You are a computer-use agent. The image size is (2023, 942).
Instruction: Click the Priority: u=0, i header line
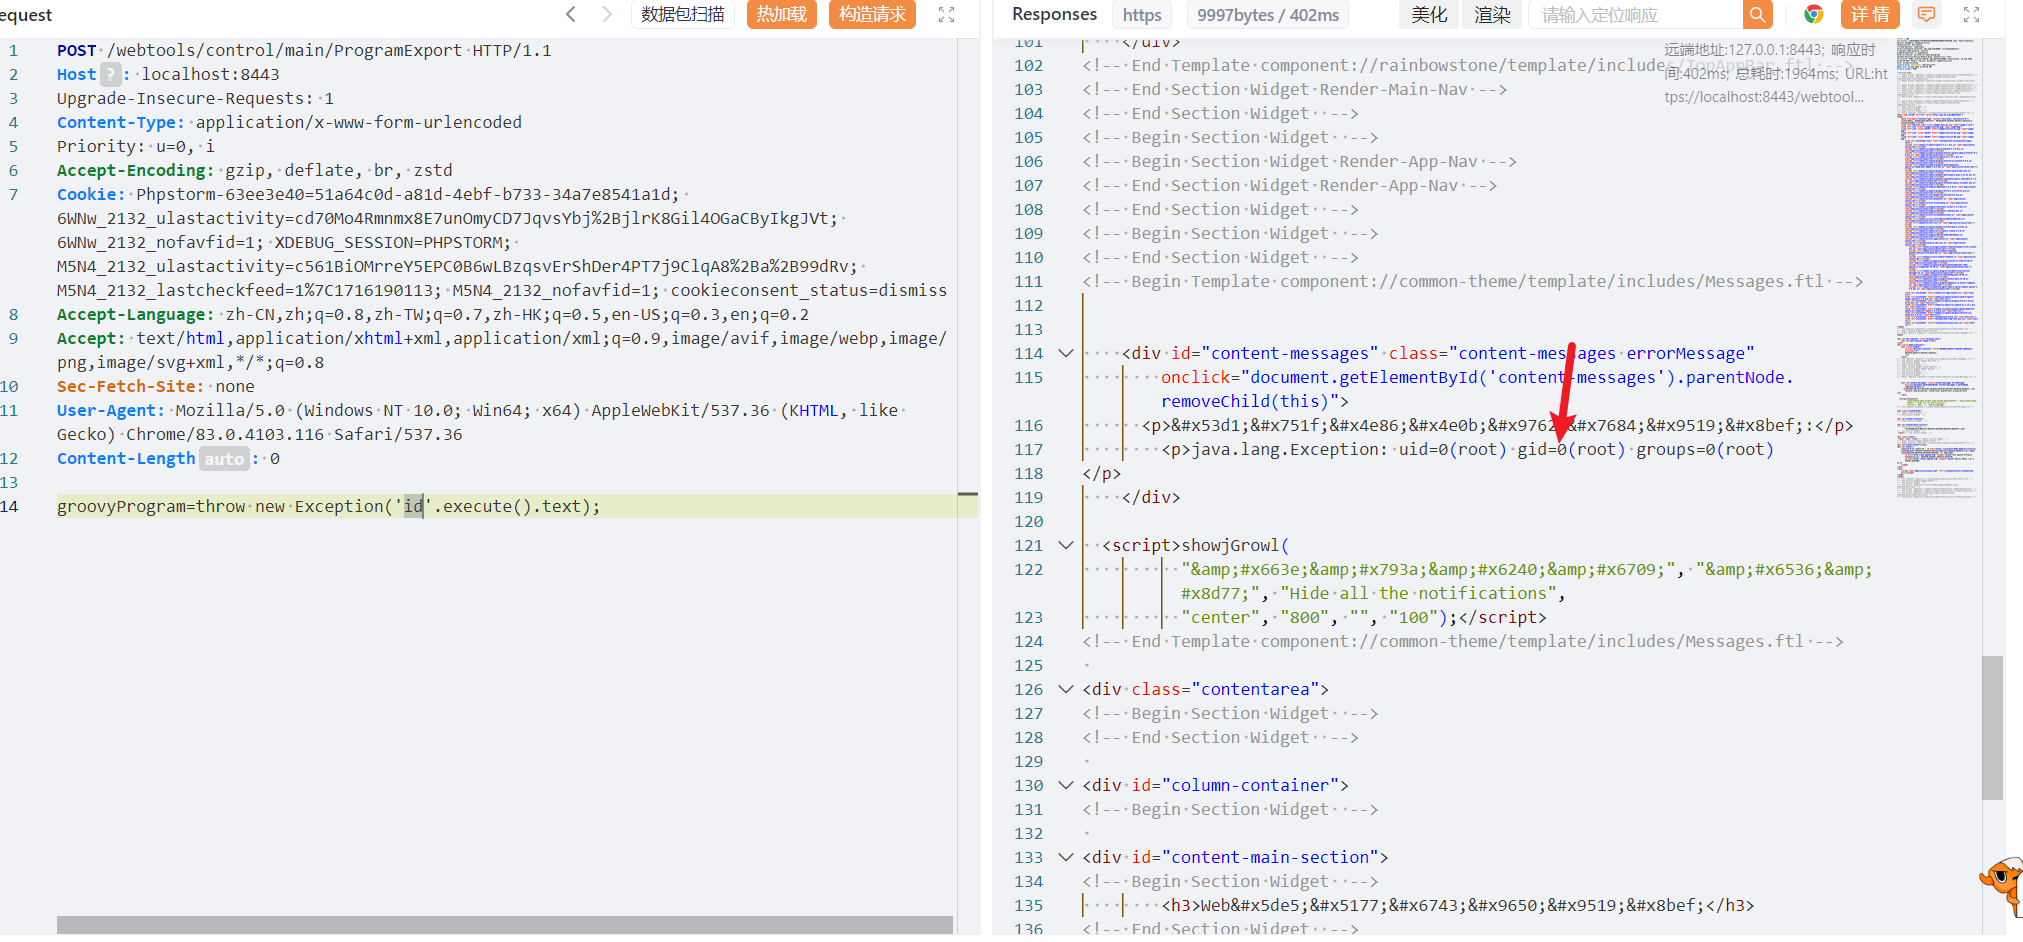pos(135,146)
